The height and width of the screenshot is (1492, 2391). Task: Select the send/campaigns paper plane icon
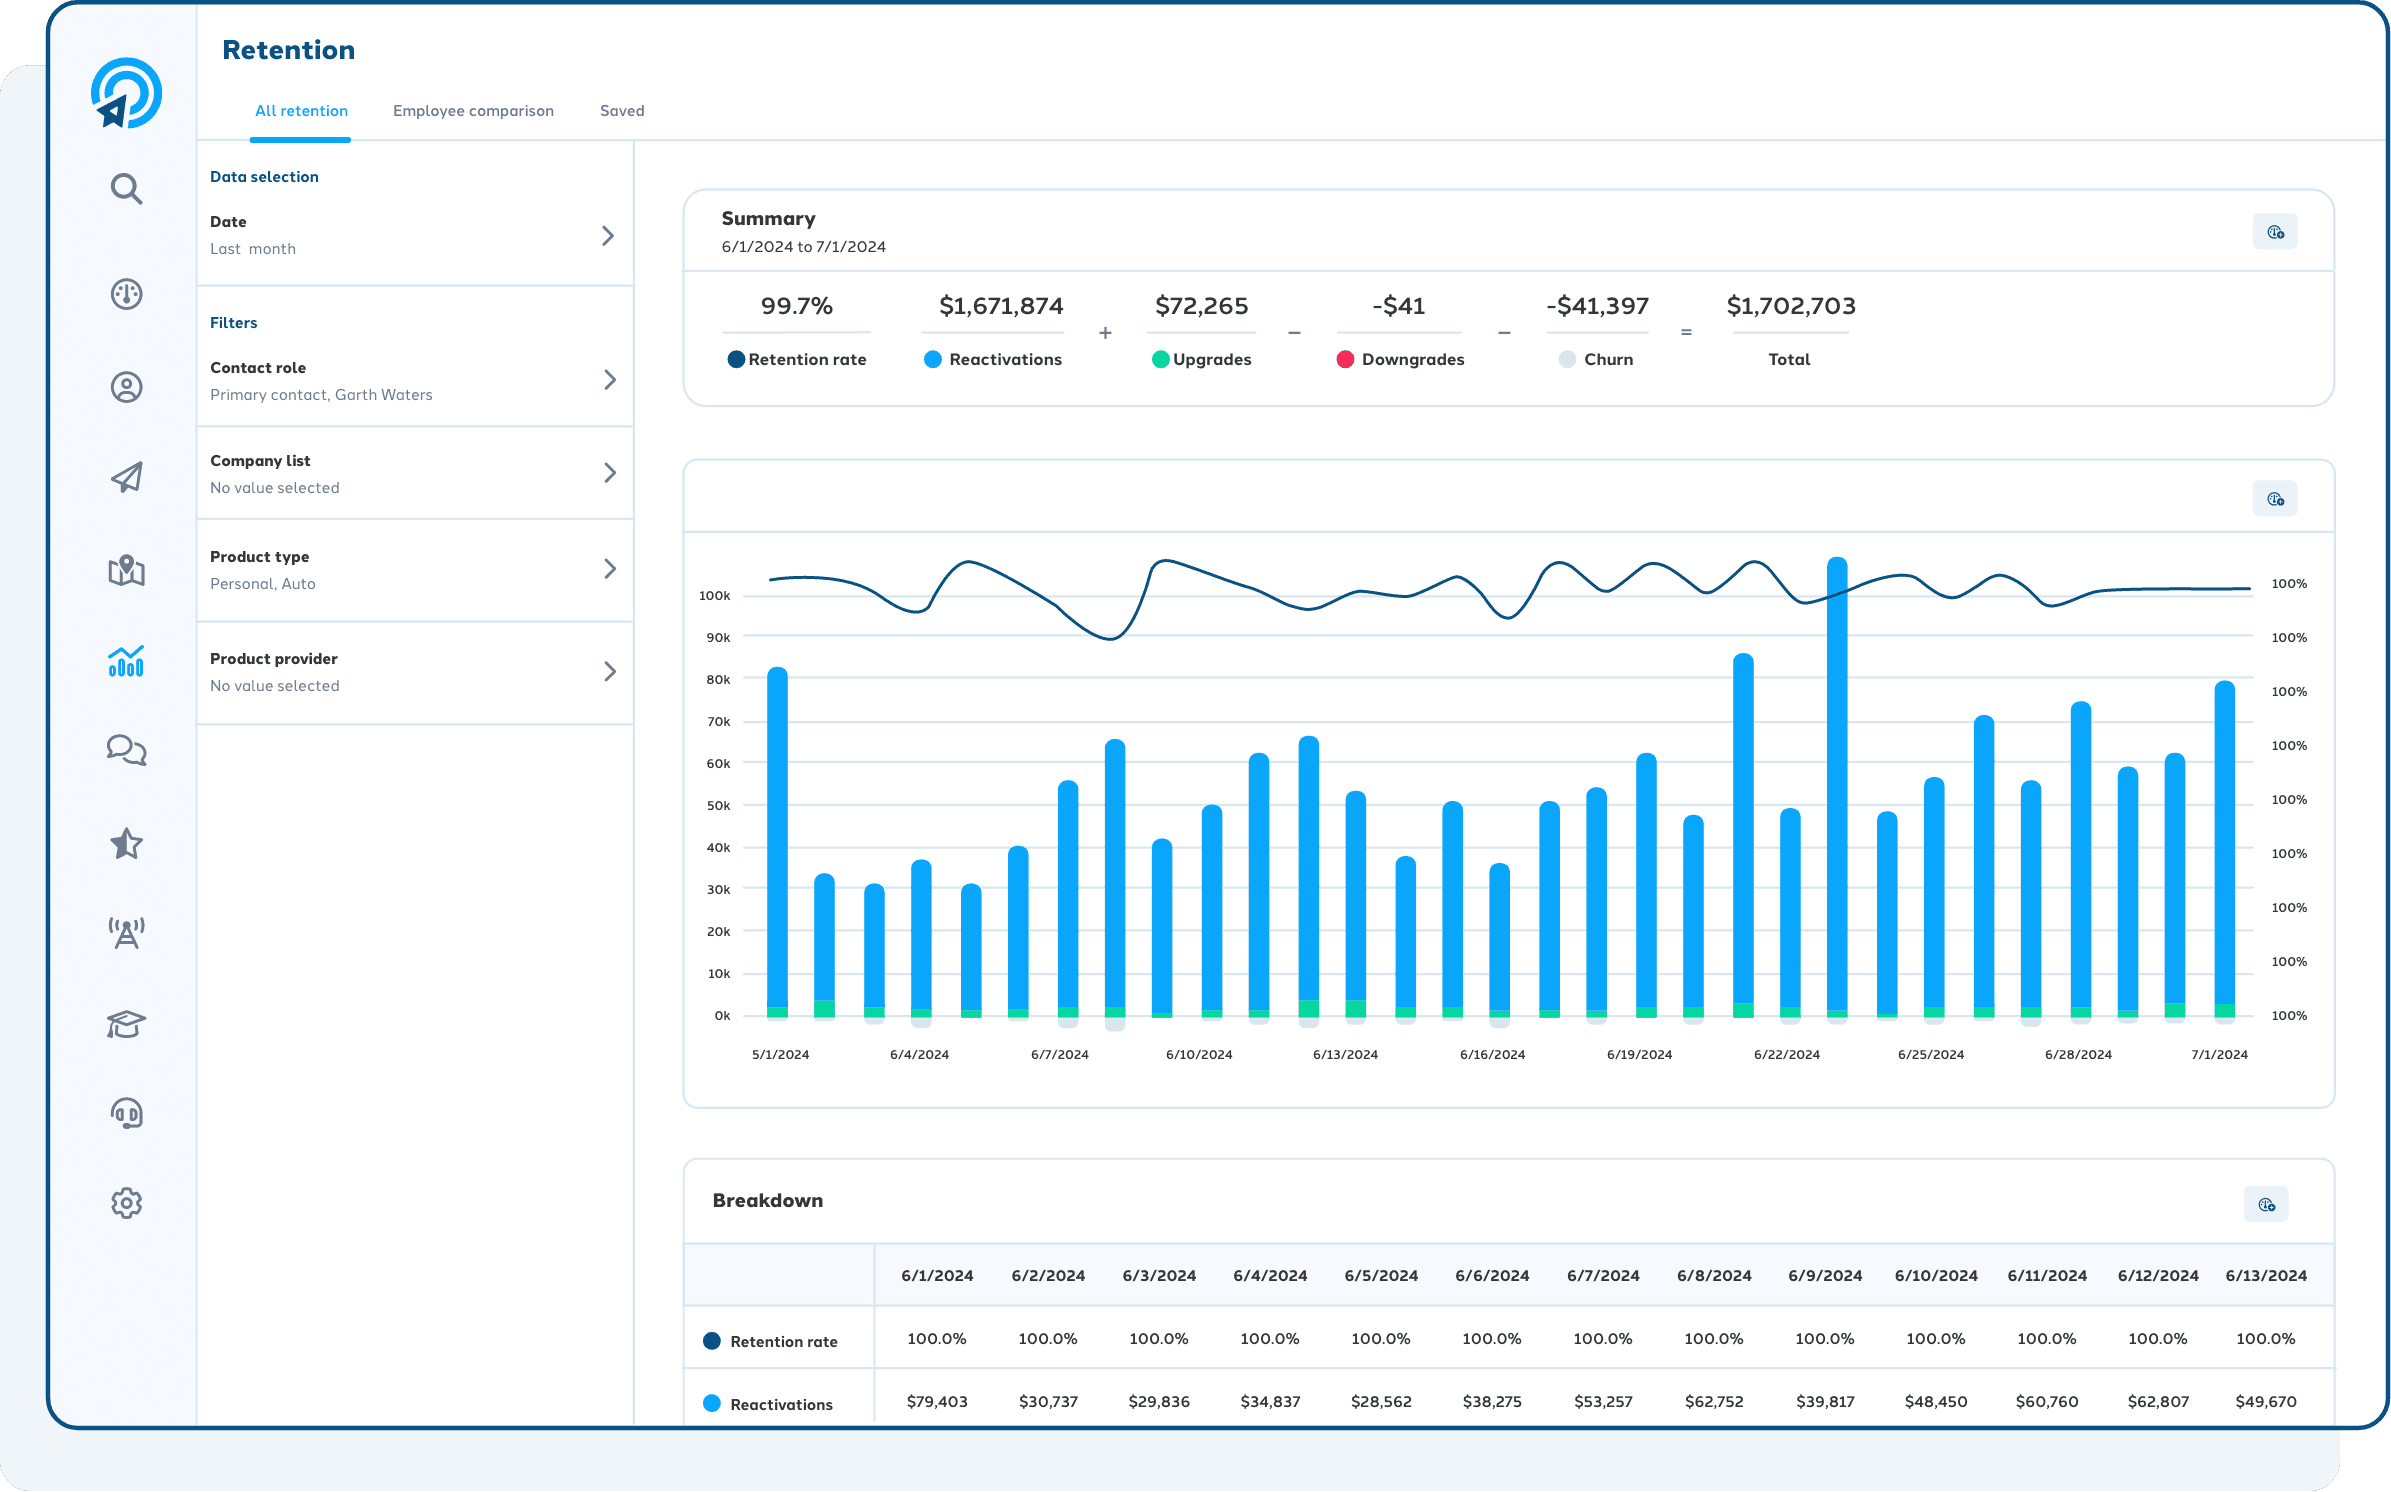point(126,477)
